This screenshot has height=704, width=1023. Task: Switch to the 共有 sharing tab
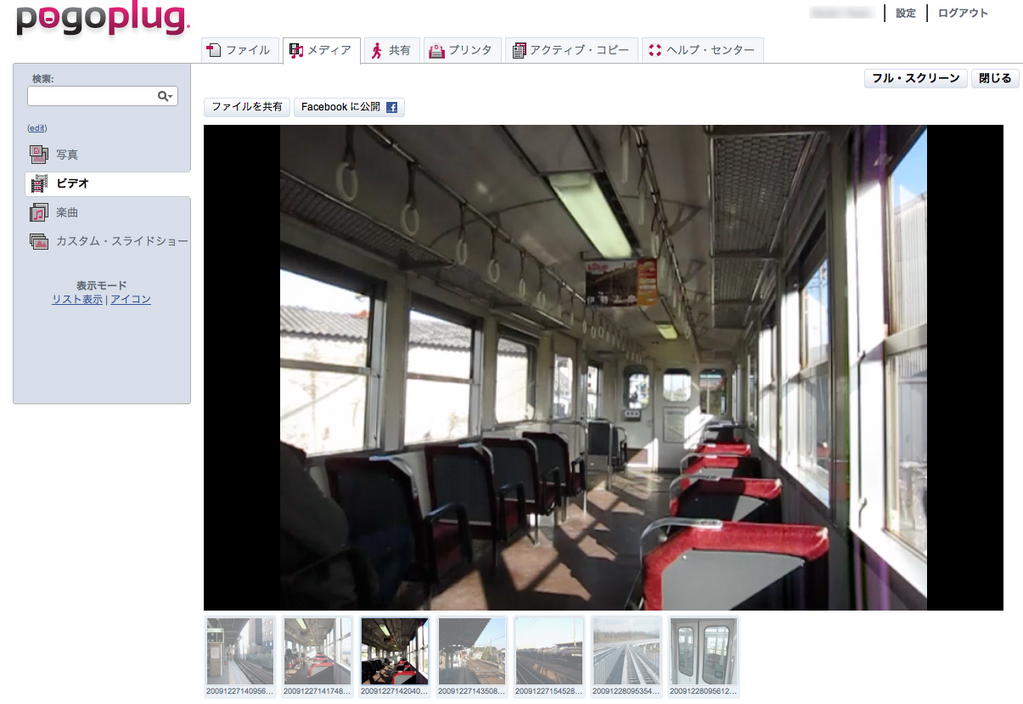tap(390, 50)
